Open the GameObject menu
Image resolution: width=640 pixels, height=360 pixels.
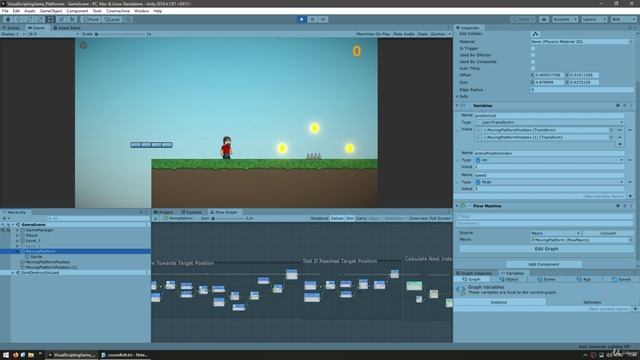tap(51, 11)
